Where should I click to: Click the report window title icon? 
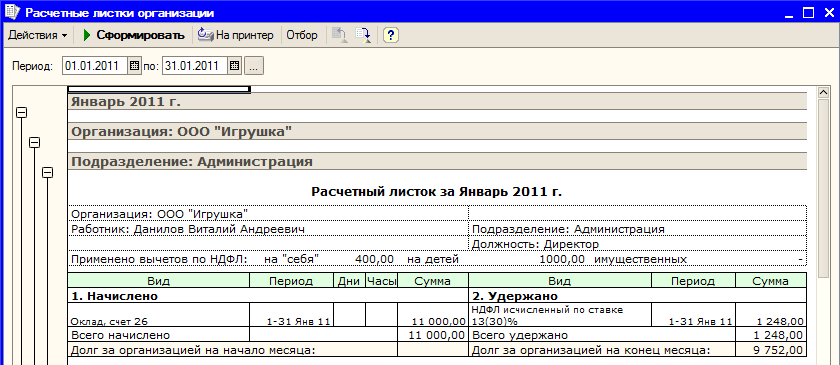11,12
